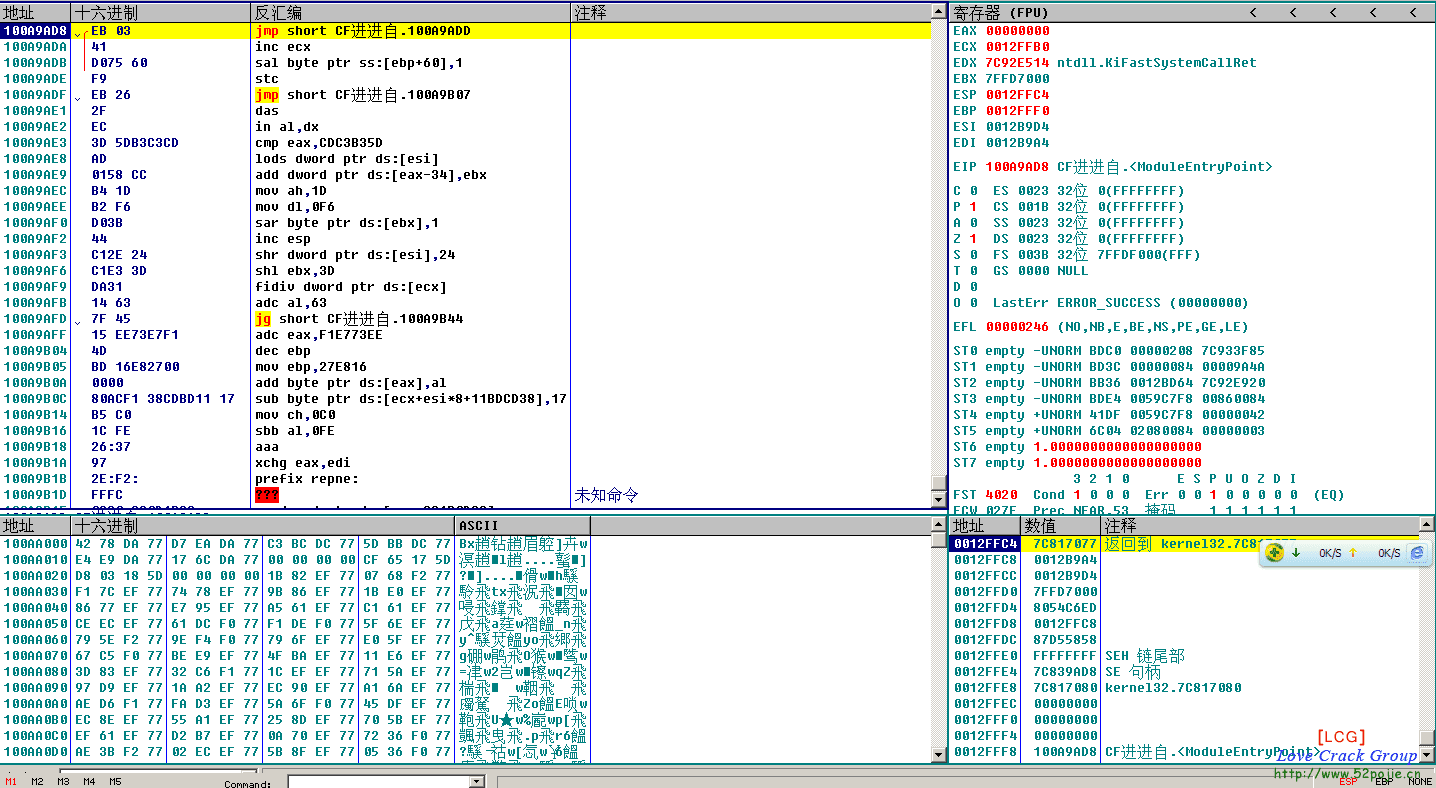Viewport: 1436px width, 788px height.
Task: Click LastErr ERROR_SUCCESS line
Action: click(x=1120, y=303)
